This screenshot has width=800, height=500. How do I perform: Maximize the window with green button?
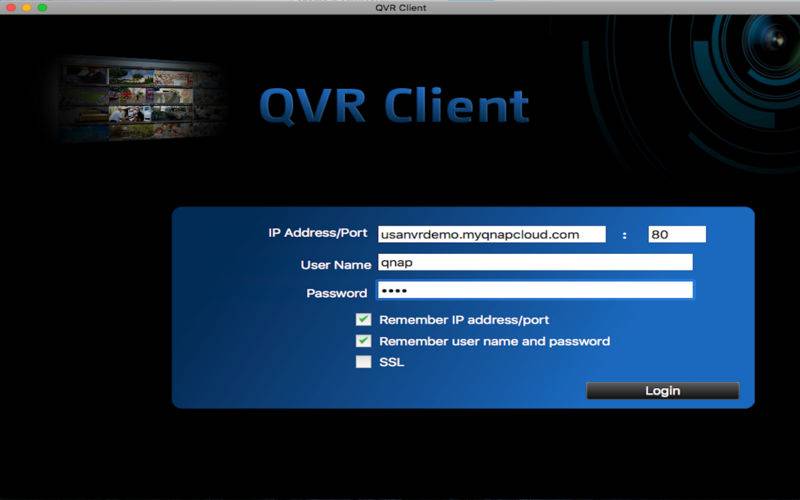click(x=42, y=8)
